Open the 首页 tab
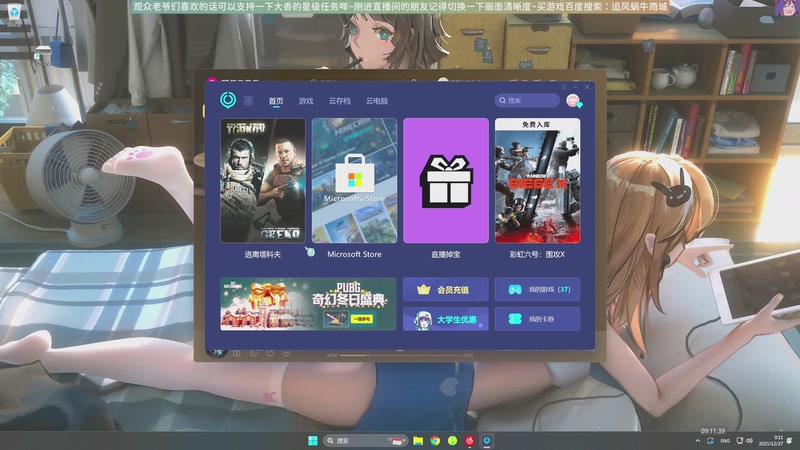The image size is (800, 450). [276, 101]
